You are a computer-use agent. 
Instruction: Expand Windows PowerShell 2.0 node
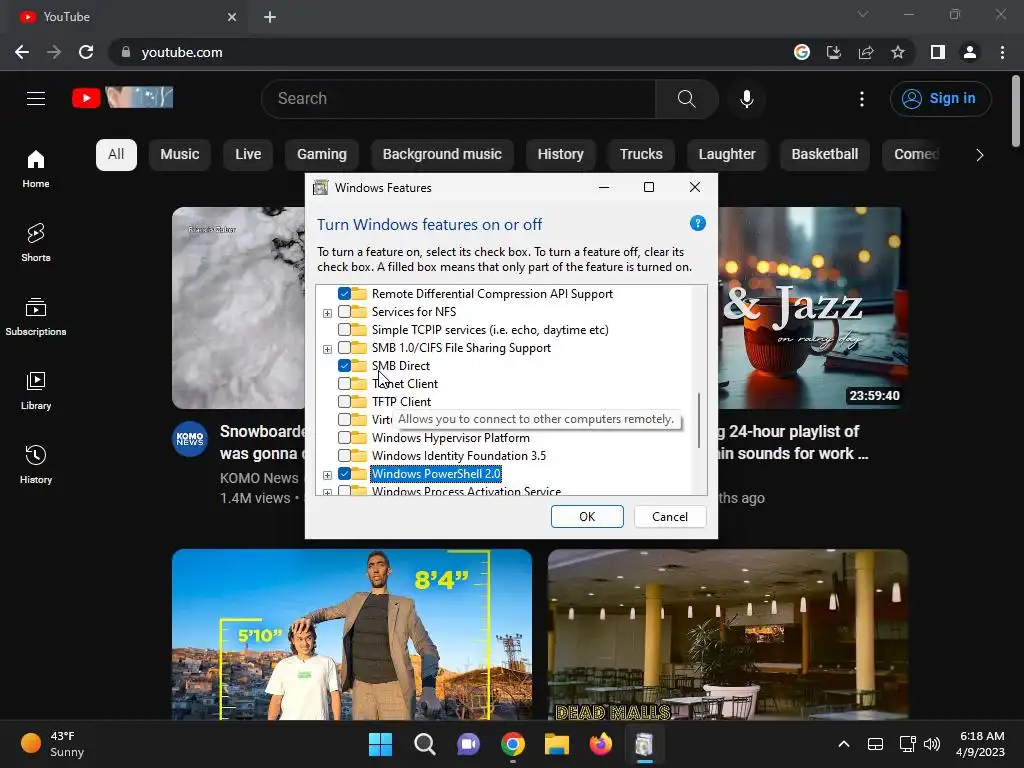pos(327,475)
